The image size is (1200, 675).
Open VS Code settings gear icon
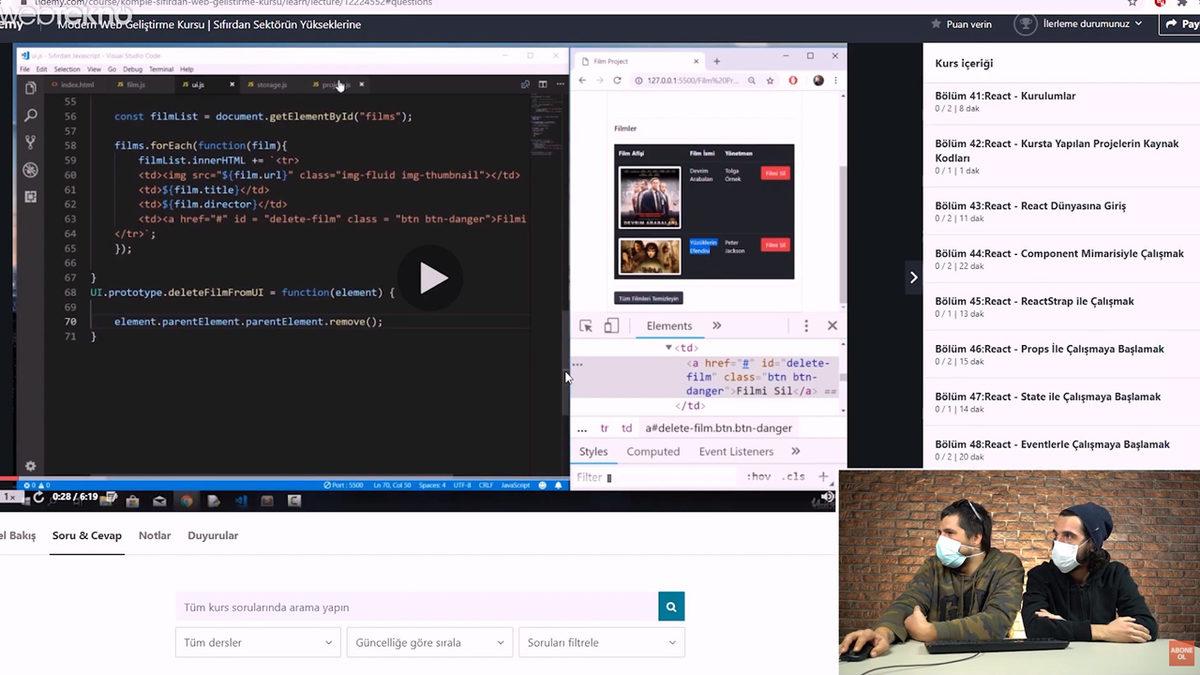click(x=30, y=466)
